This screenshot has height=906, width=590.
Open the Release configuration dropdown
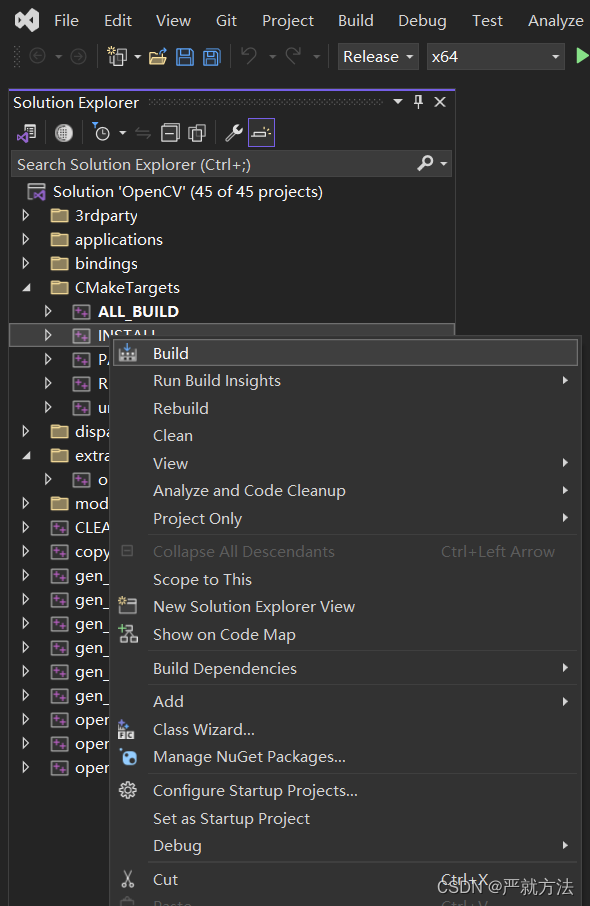tap(377, 56)
